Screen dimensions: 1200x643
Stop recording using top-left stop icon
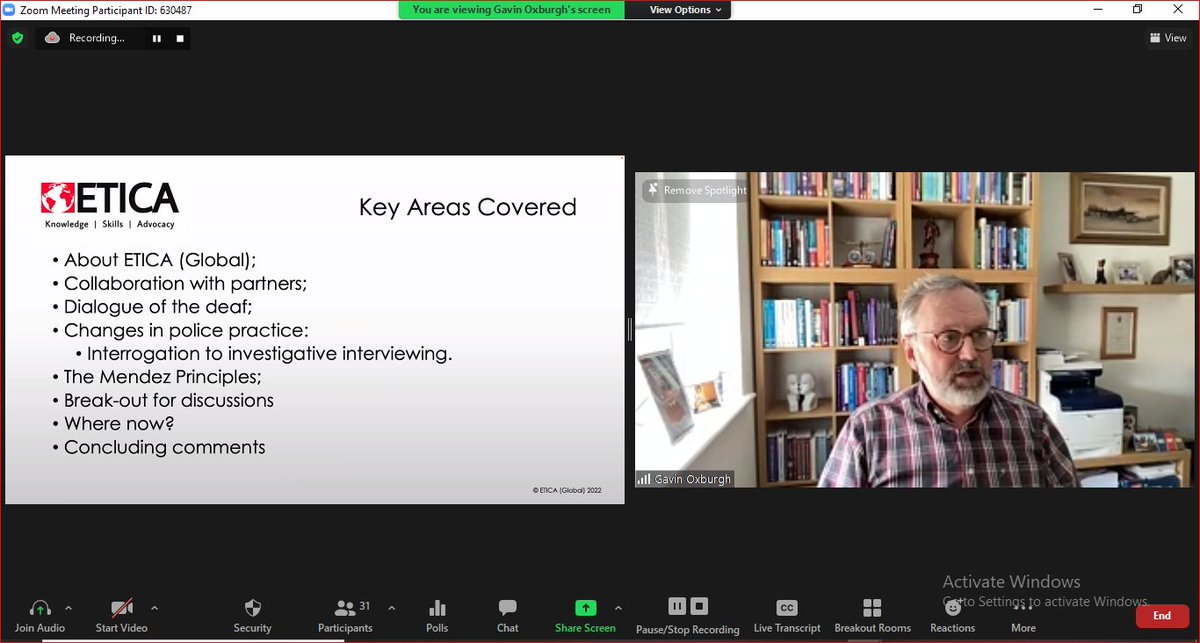180,38
